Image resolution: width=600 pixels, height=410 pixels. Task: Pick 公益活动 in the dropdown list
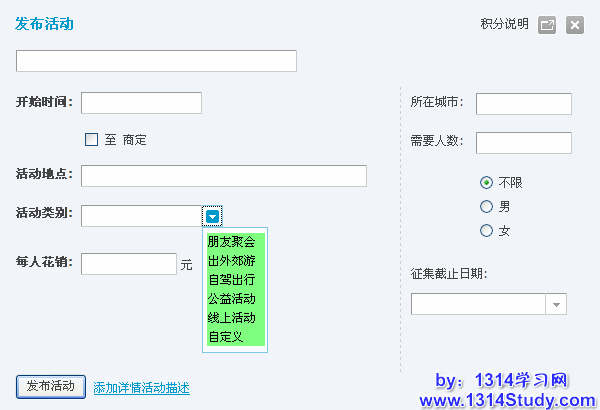tap(231, 299)
